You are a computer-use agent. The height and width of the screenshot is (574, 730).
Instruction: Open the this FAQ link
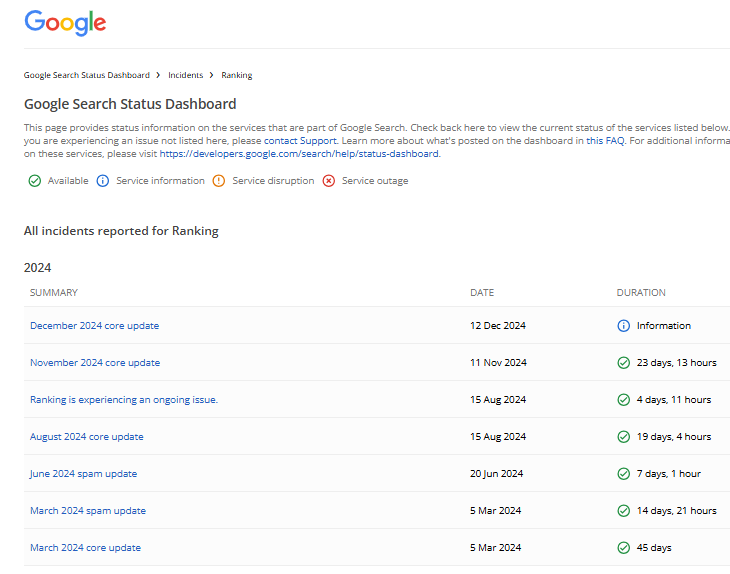click(605, 141)
